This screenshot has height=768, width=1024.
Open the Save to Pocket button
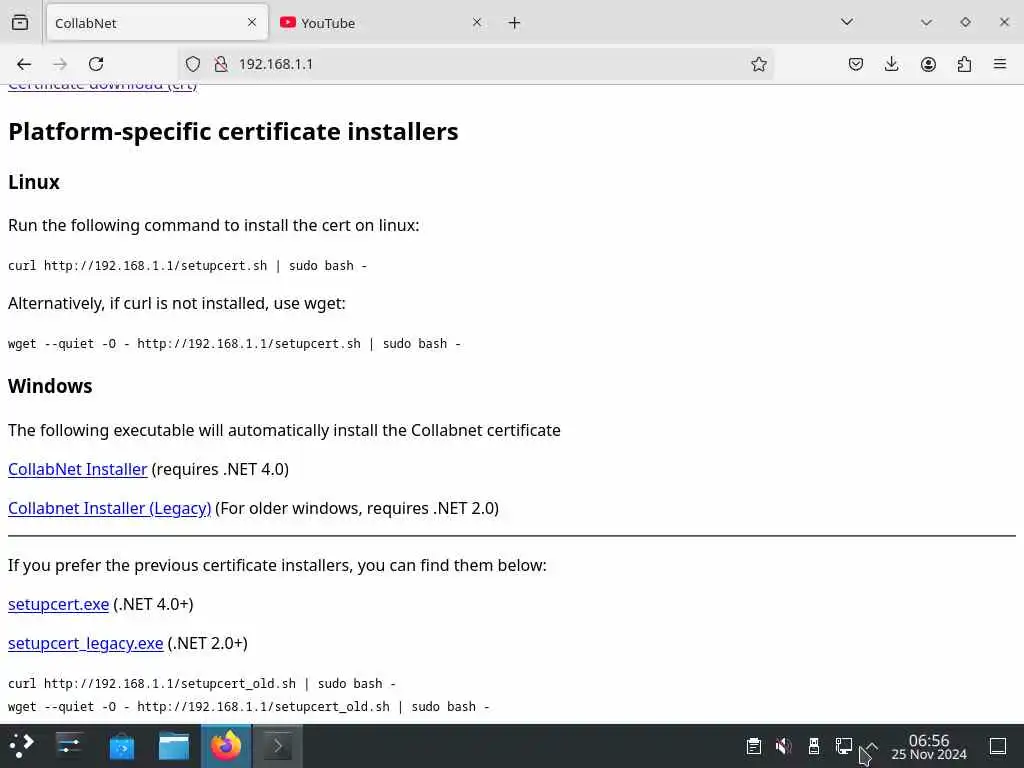(856, 64)
